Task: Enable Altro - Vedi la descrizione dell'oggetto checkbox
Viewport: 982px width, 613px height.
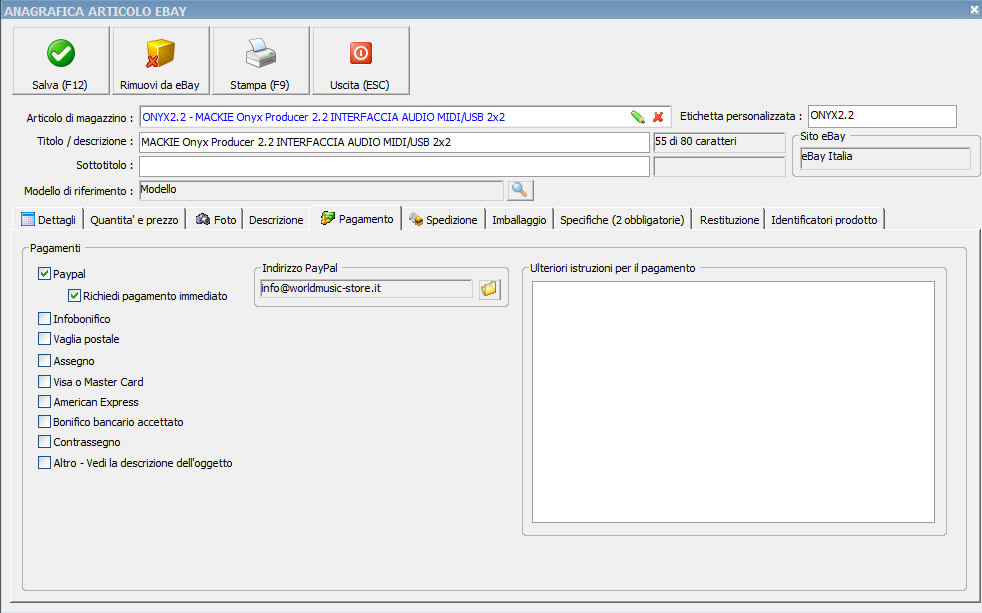Action: [x=44, y=463]
